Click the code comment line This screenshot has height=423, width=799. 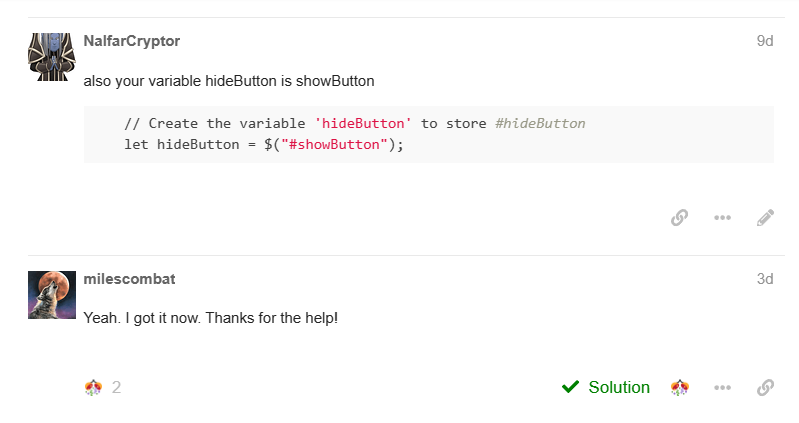354,124
